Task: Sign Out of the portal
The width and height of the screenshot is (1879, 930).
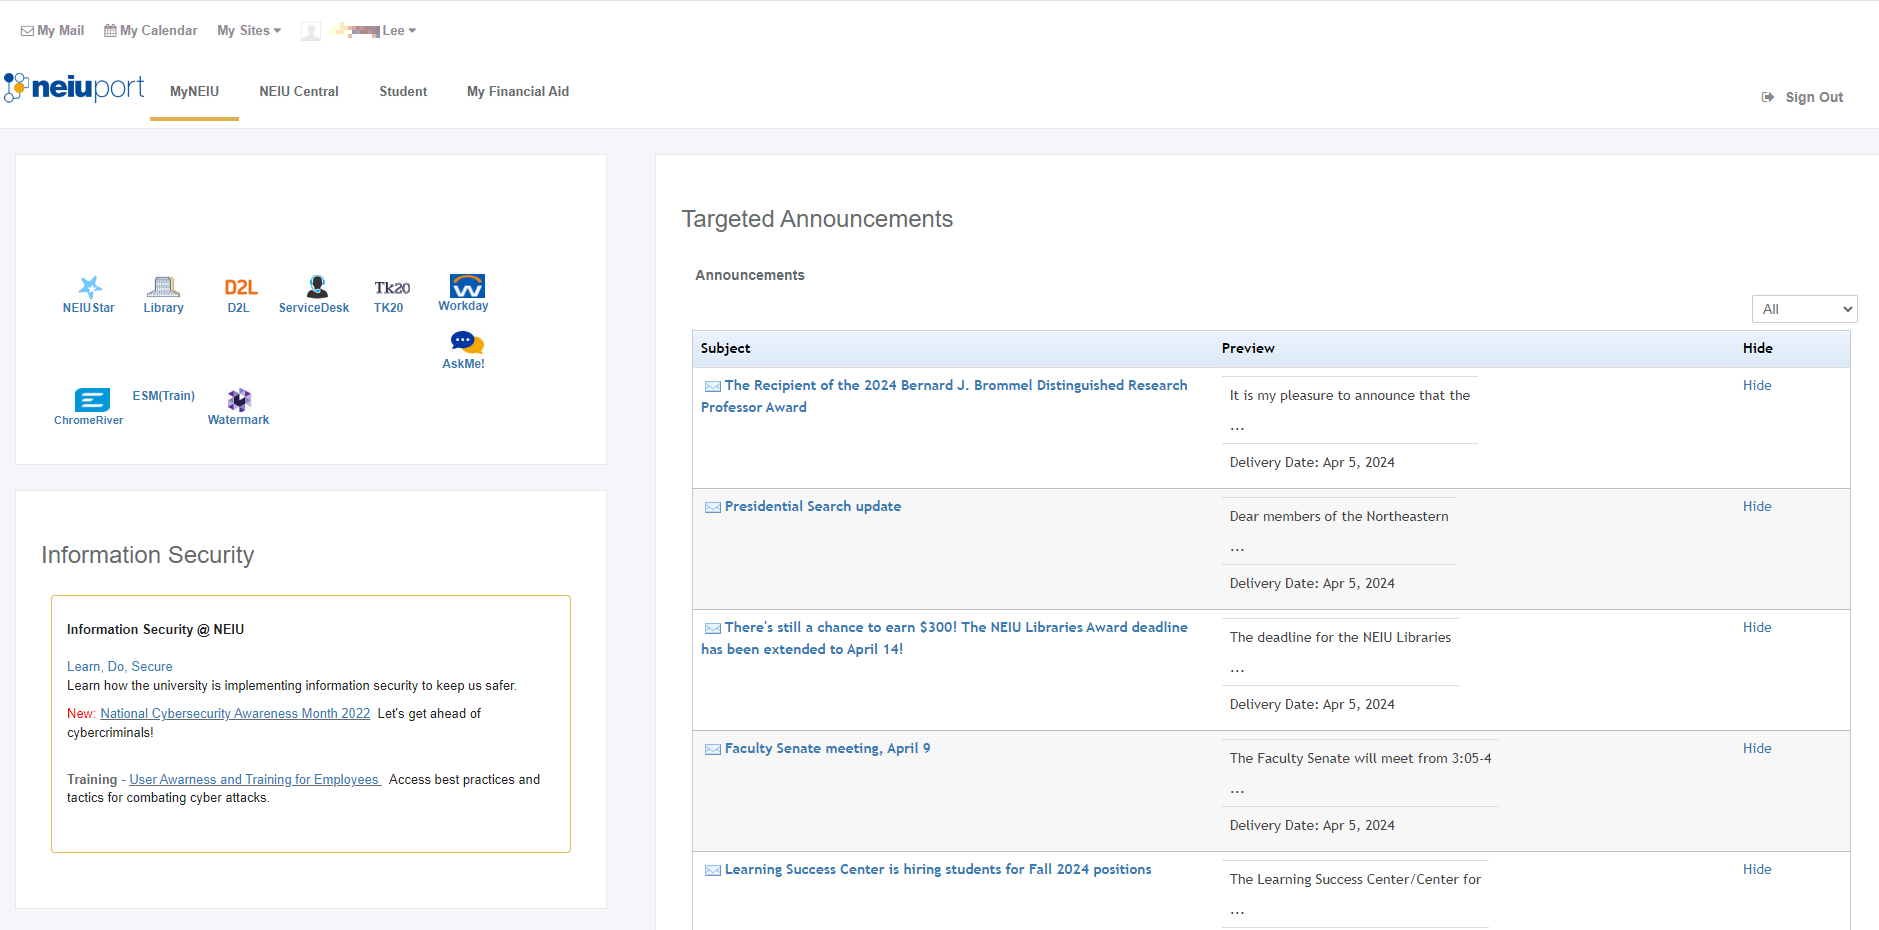Action: (1802, 97)
